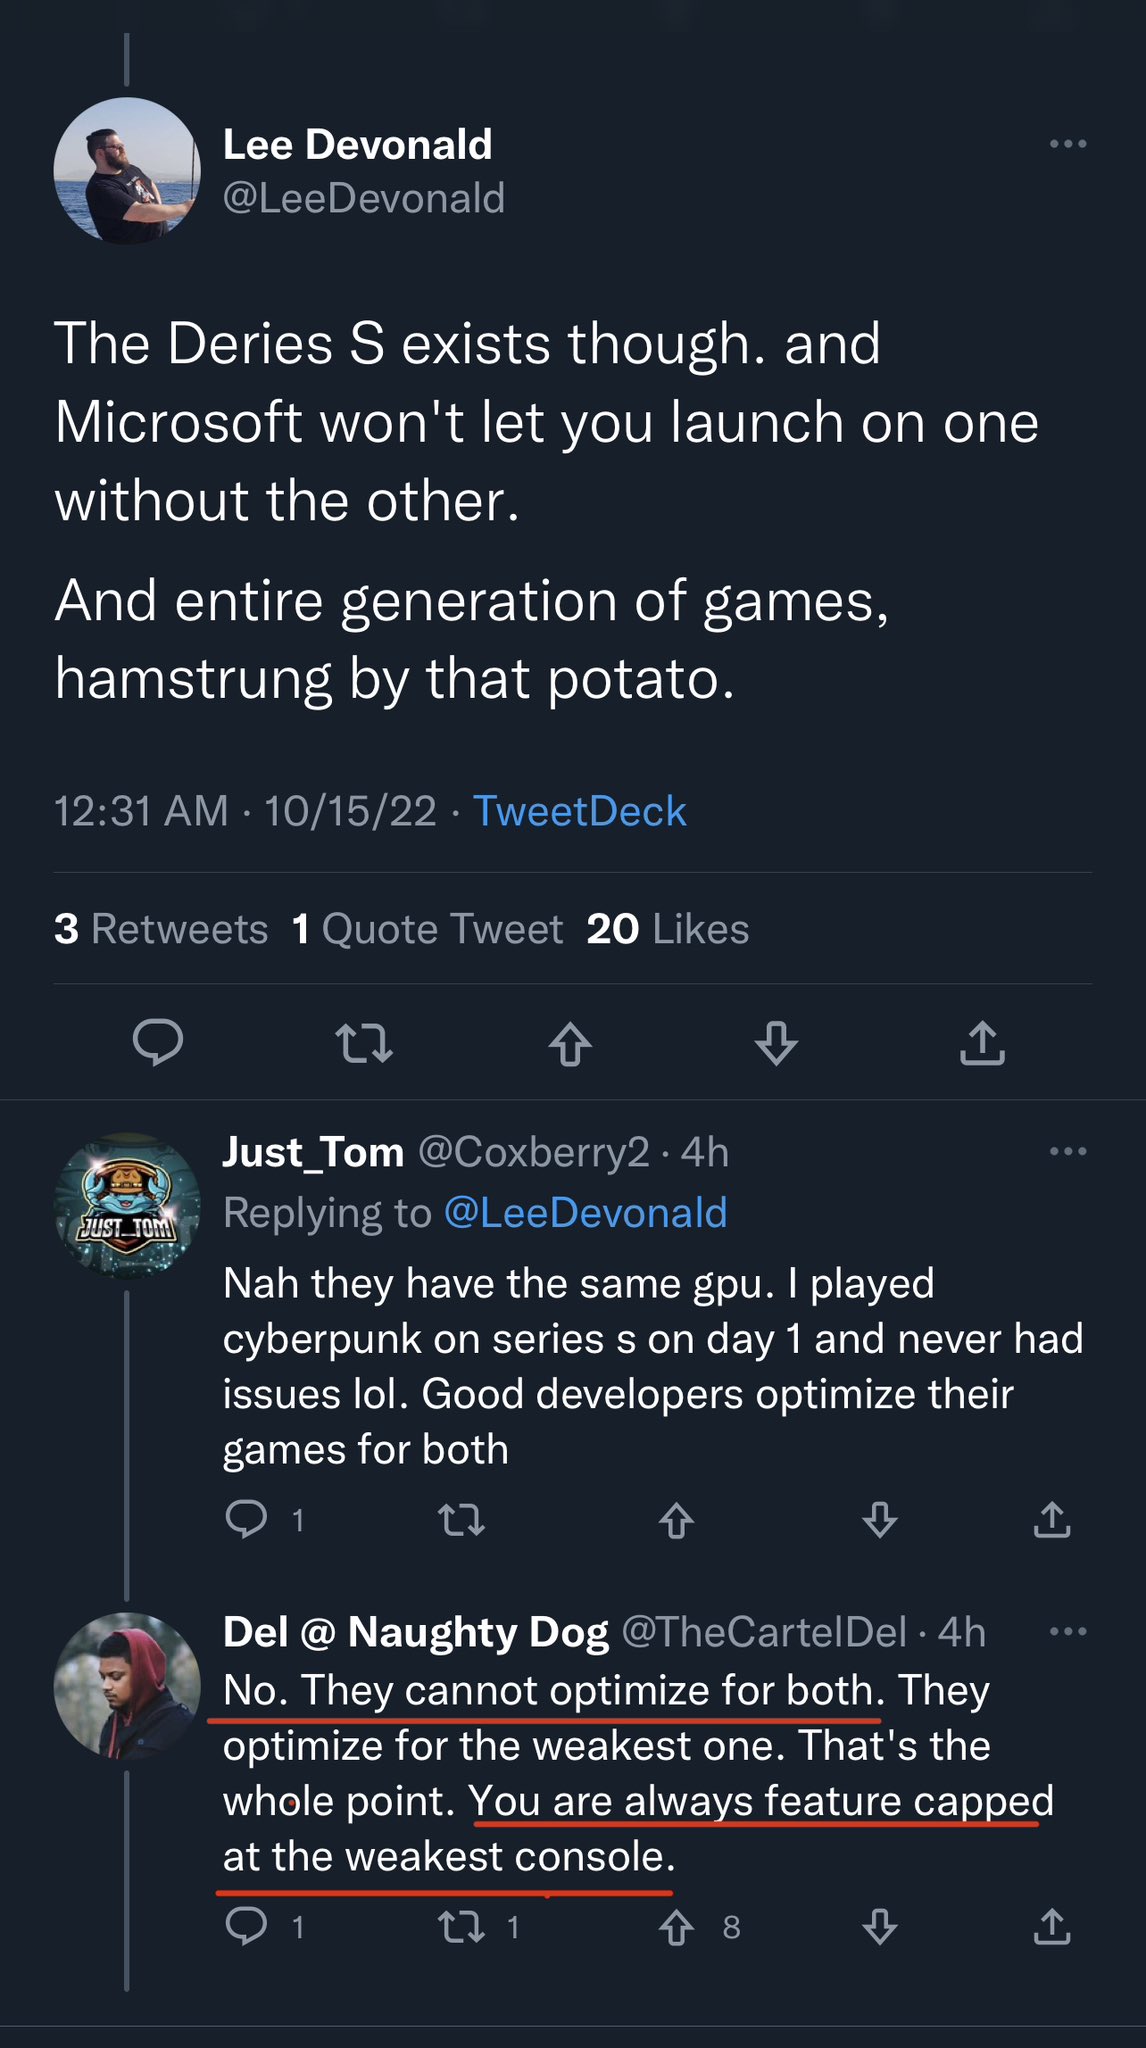The image size is (1146, 2048).
Task: Share Lee Devonald's main tweet
Action: point(982,1043)
